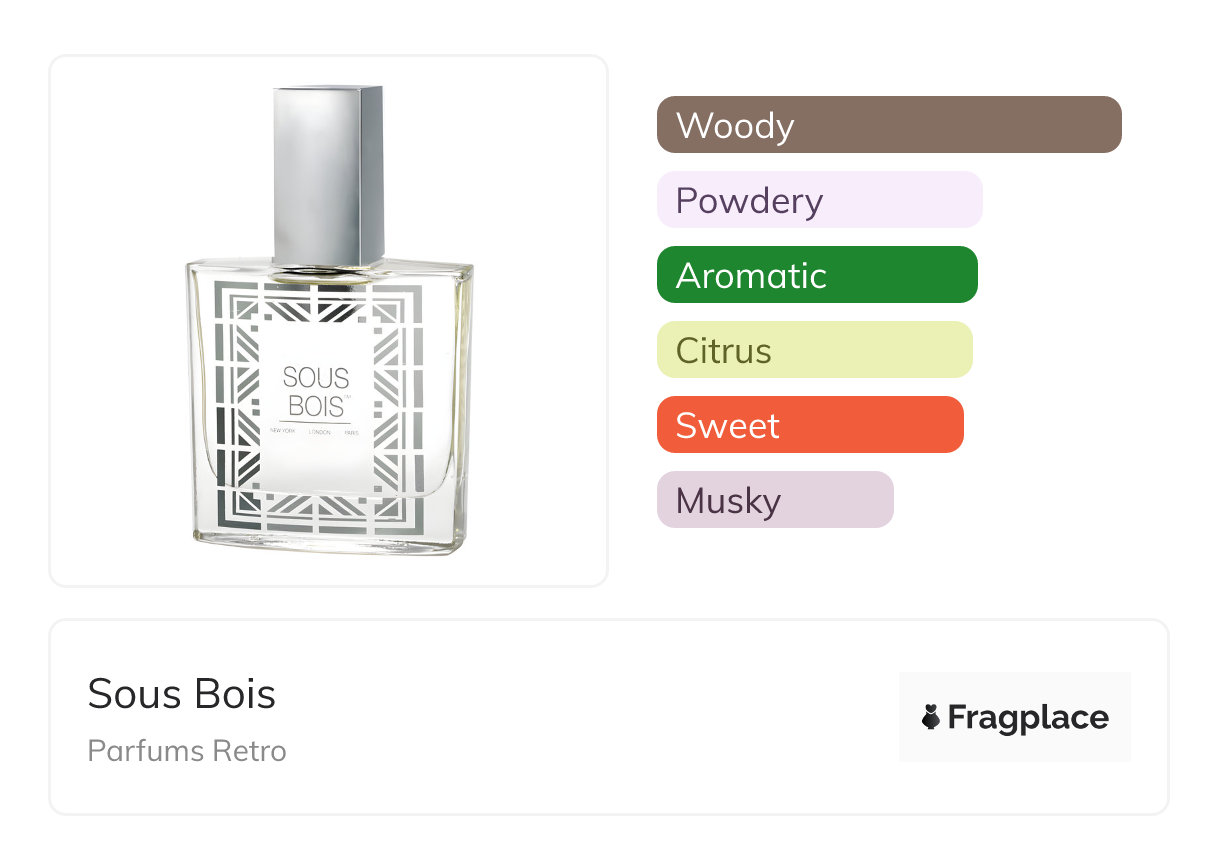Click the Aromatic label text
The height and width of the screenshot is (864, 1218).
751,276
